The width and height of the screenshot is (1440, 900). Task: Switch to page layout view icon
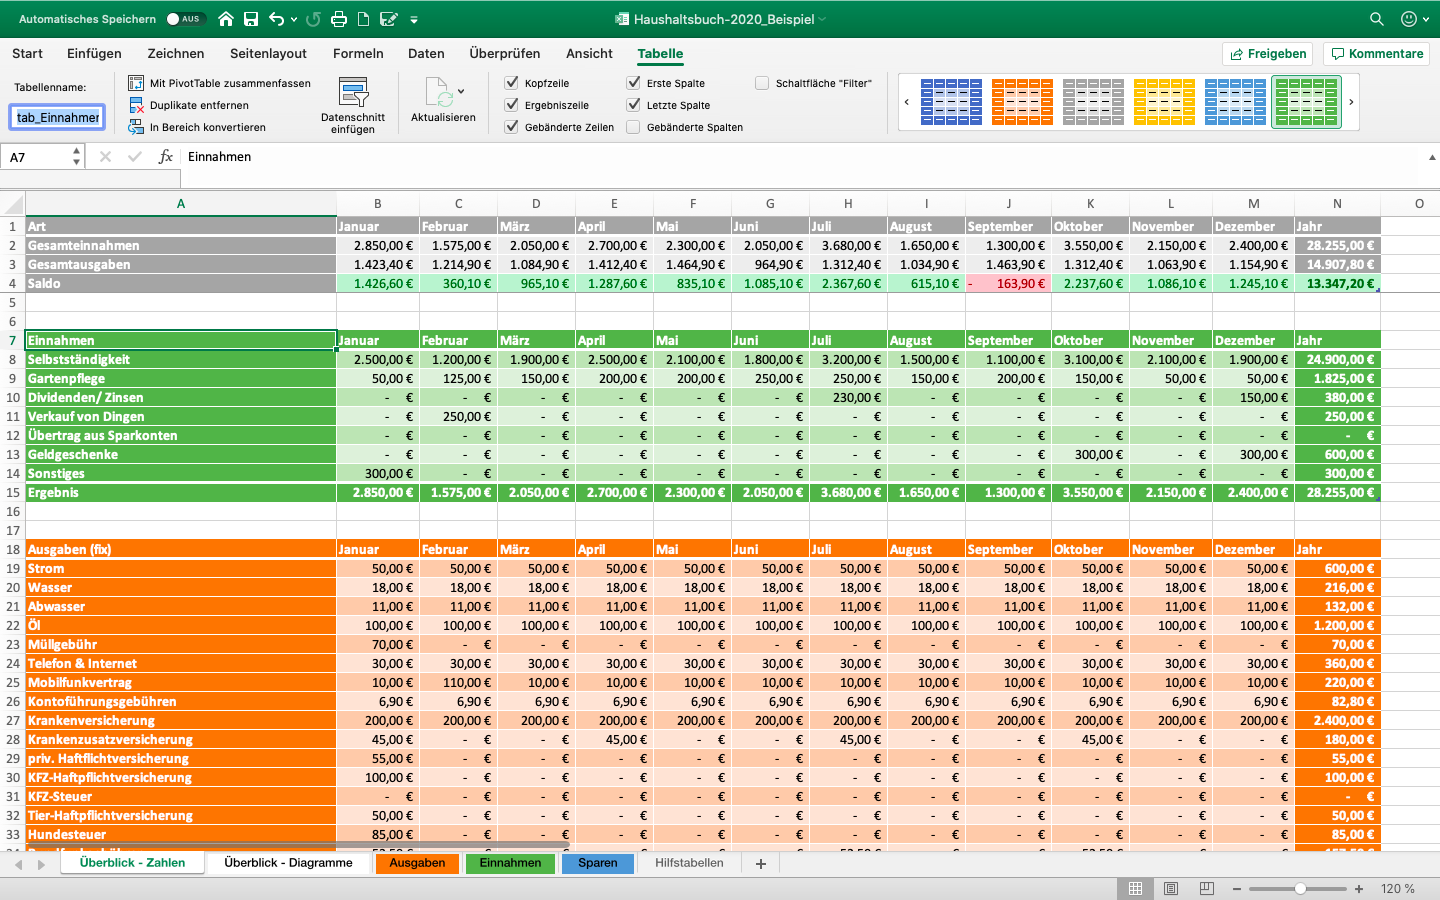point(1171,888)
